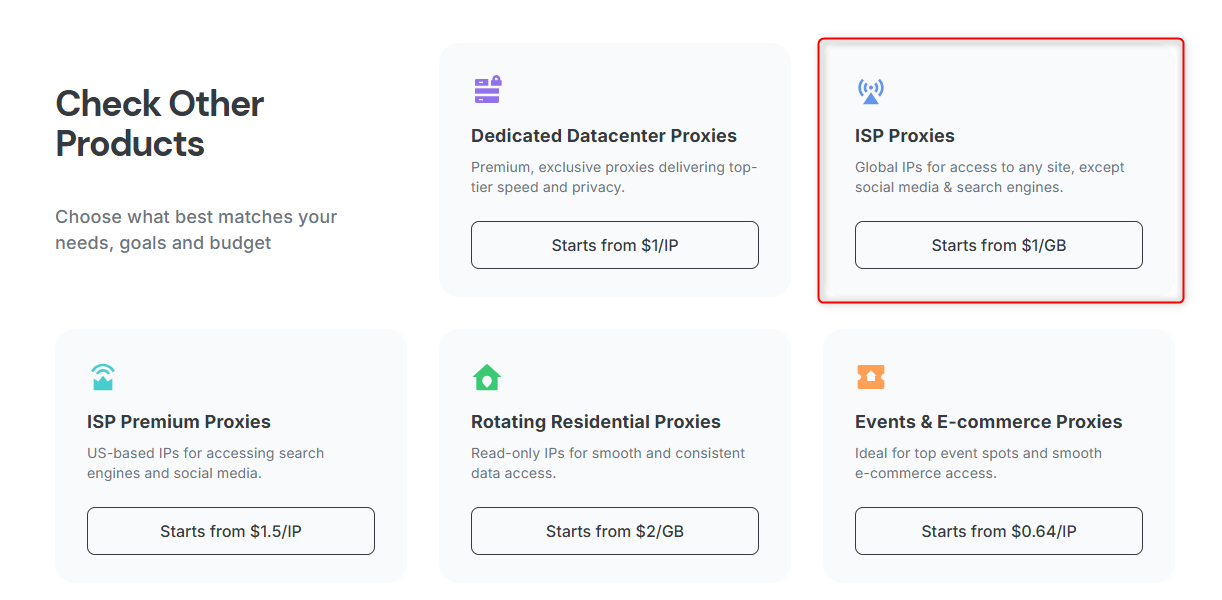Click the Dedicated Datacenter Proxies server icon
The height and width of the screenshot is (600, 1222).
487,90
